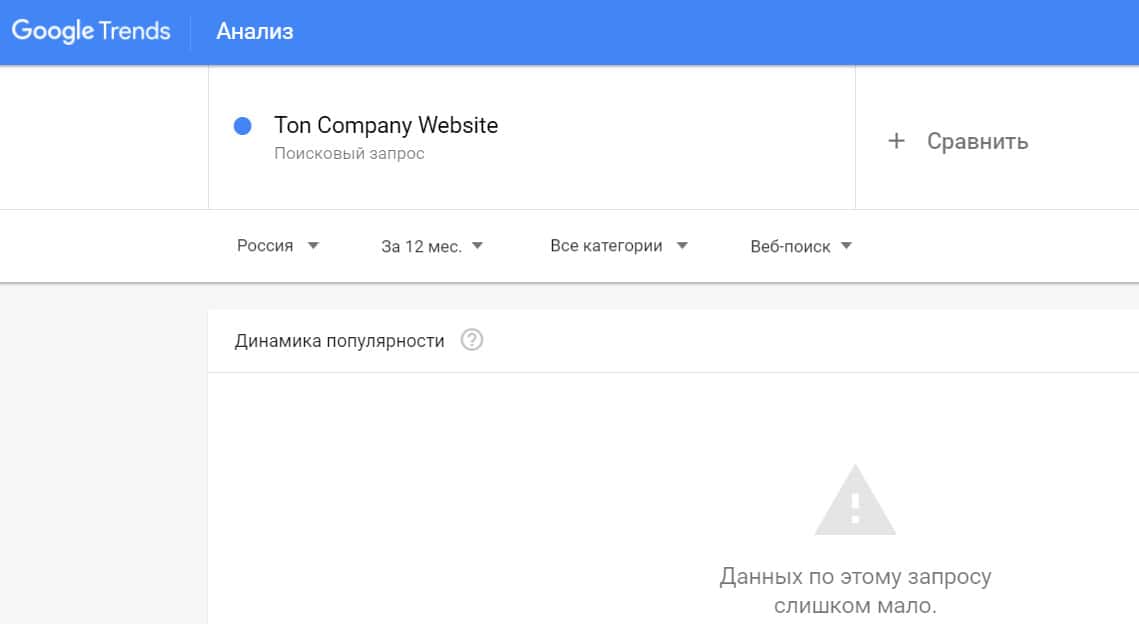The height and width of the screenshot is (624, 1139).
Task: Click the arrow next to Россия
Action: (313, 245)
